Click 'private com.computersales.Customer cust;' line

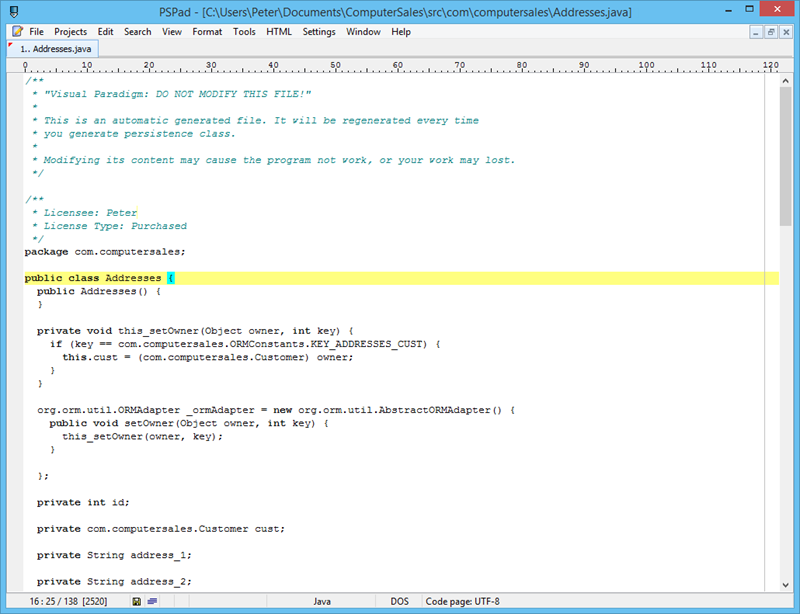(161, 529)
